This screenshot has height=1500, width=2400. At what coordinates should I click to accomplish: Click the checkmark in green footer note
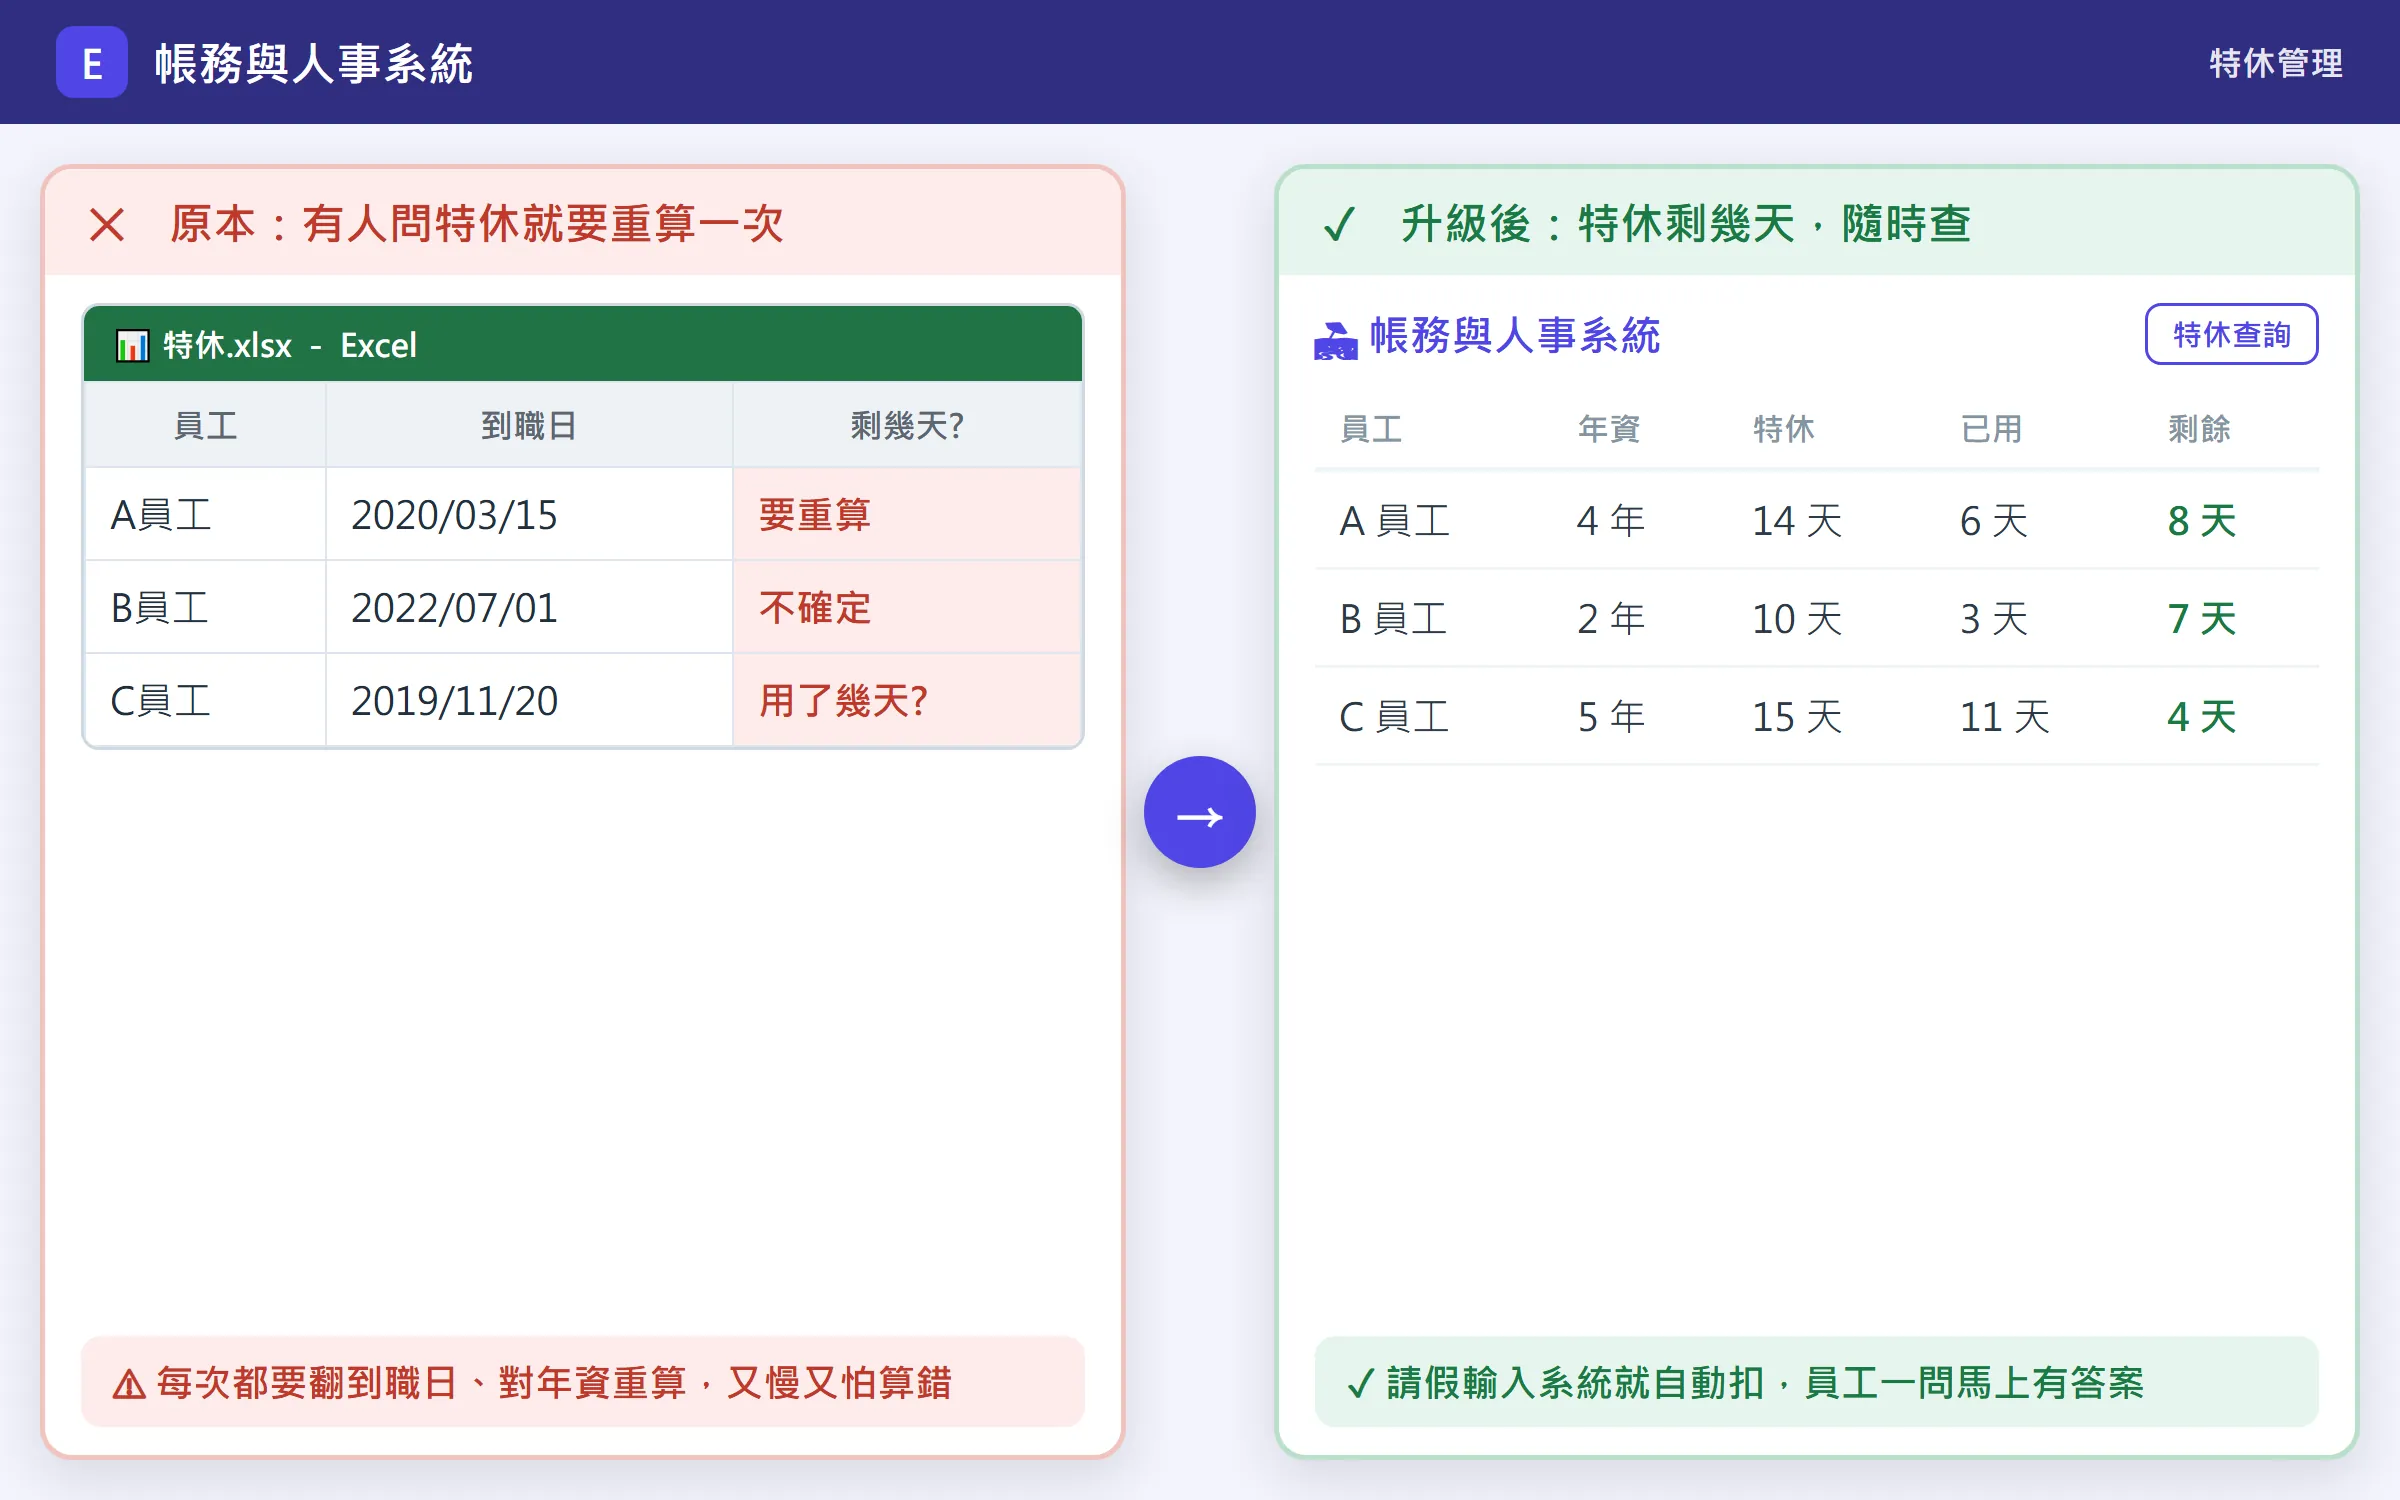pos(1360,1384)
